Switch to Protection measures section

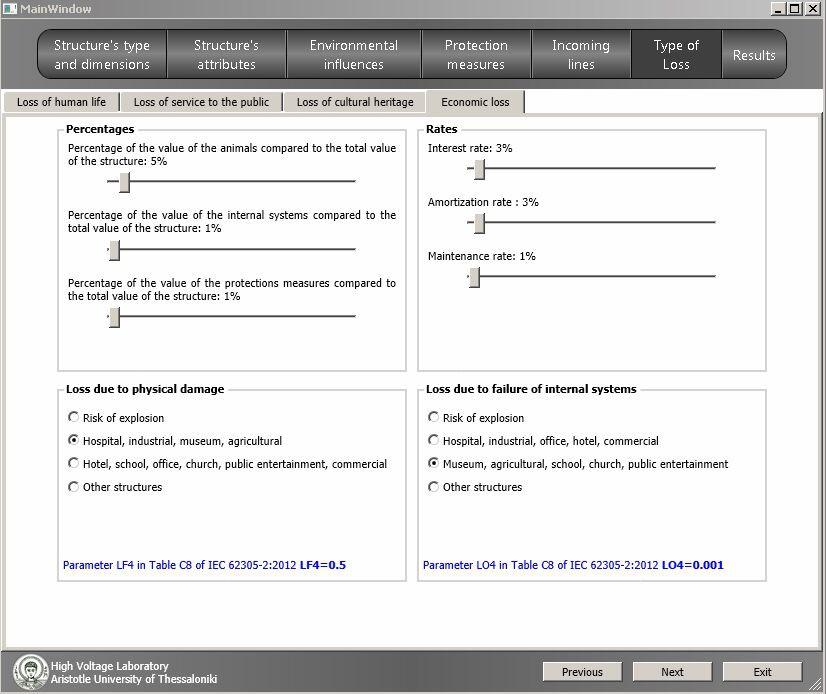click(x=476, y=54)
